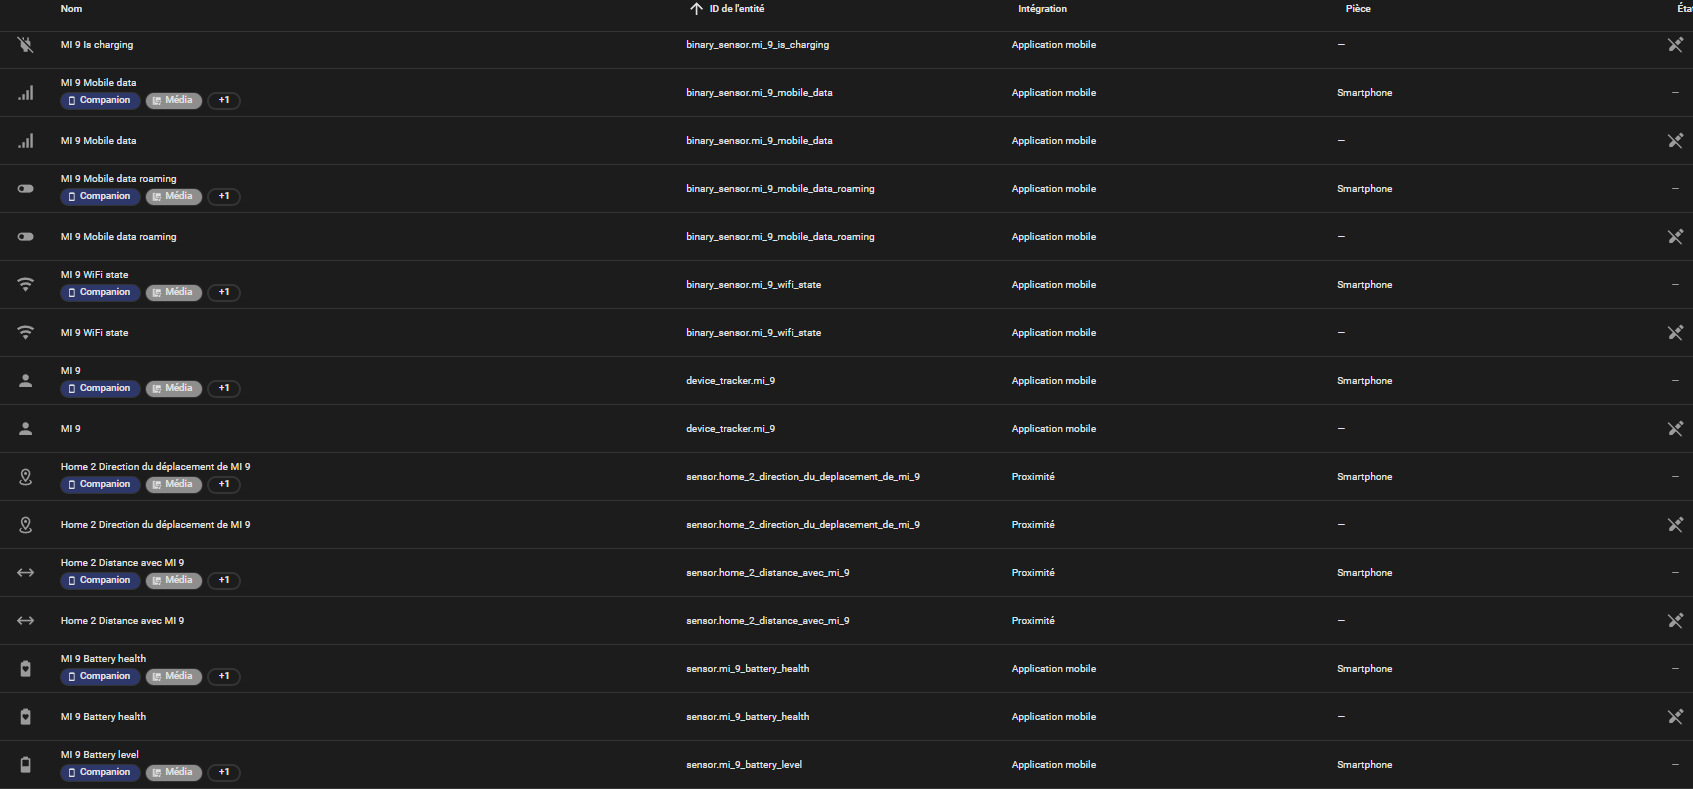
Task: Click Smartphone in labeled MI 9 WiFi state row
Action: pyautogui.click(x=1364, y=285)
